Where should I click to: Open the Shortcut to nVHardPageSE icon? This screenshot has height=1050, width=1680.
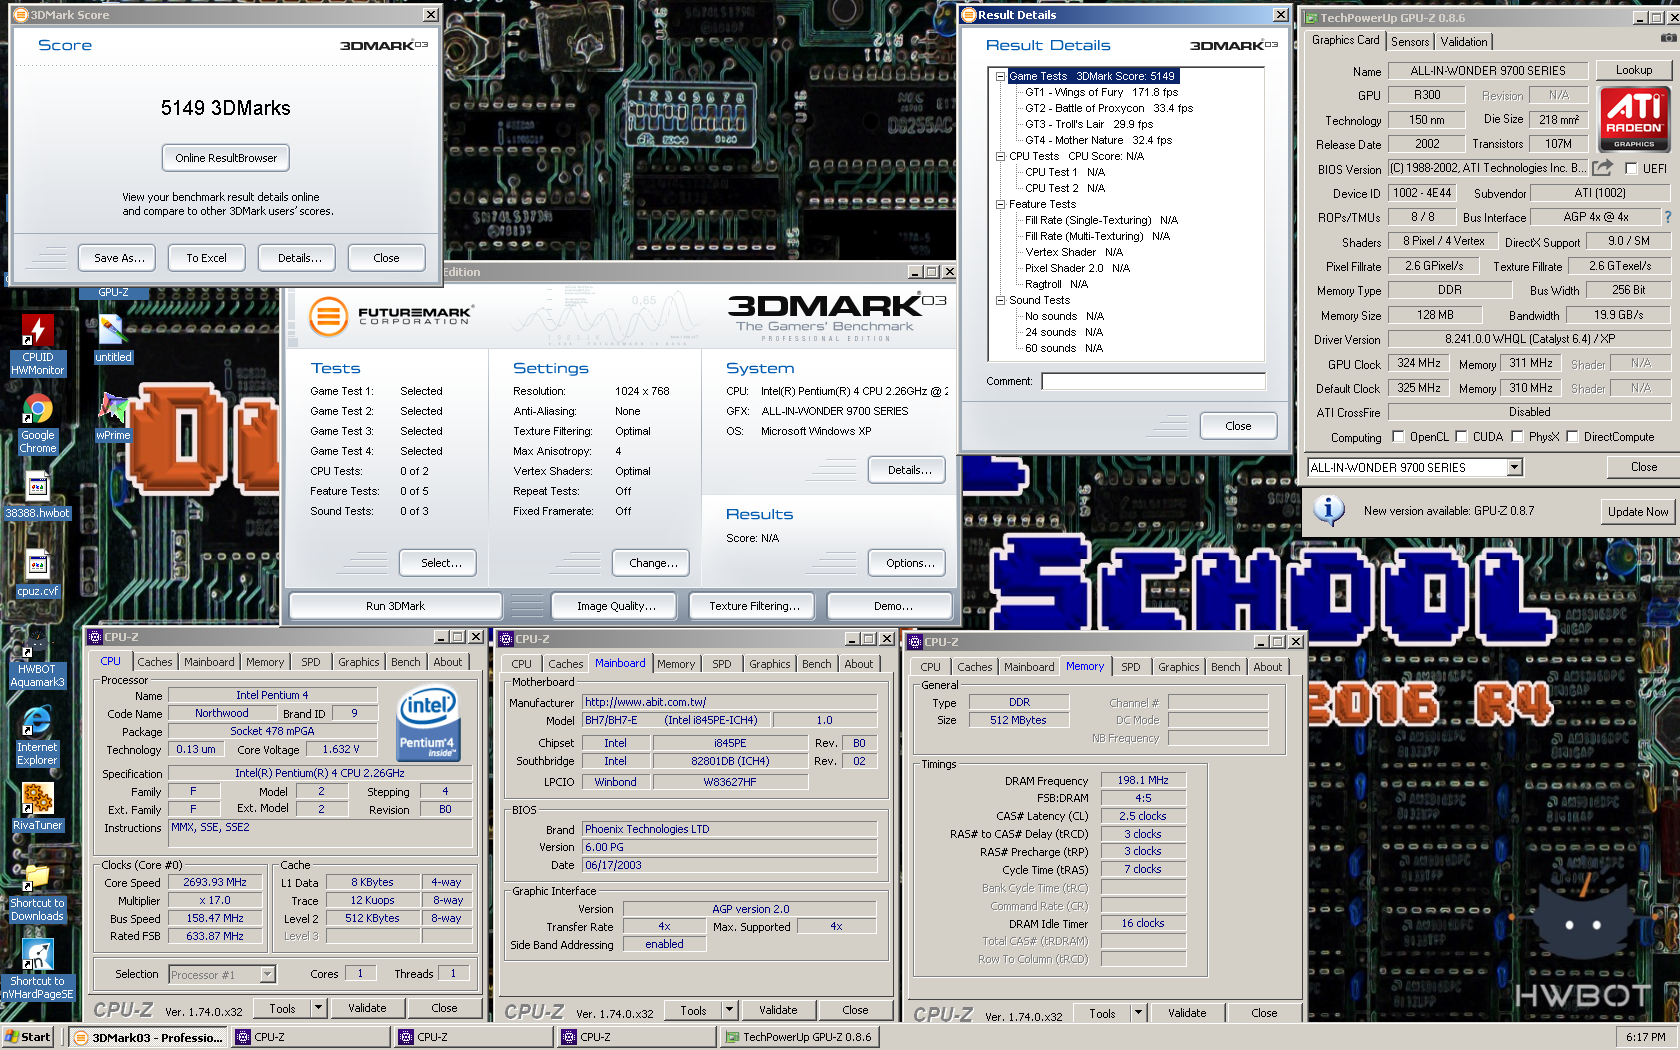pos(37,970)
